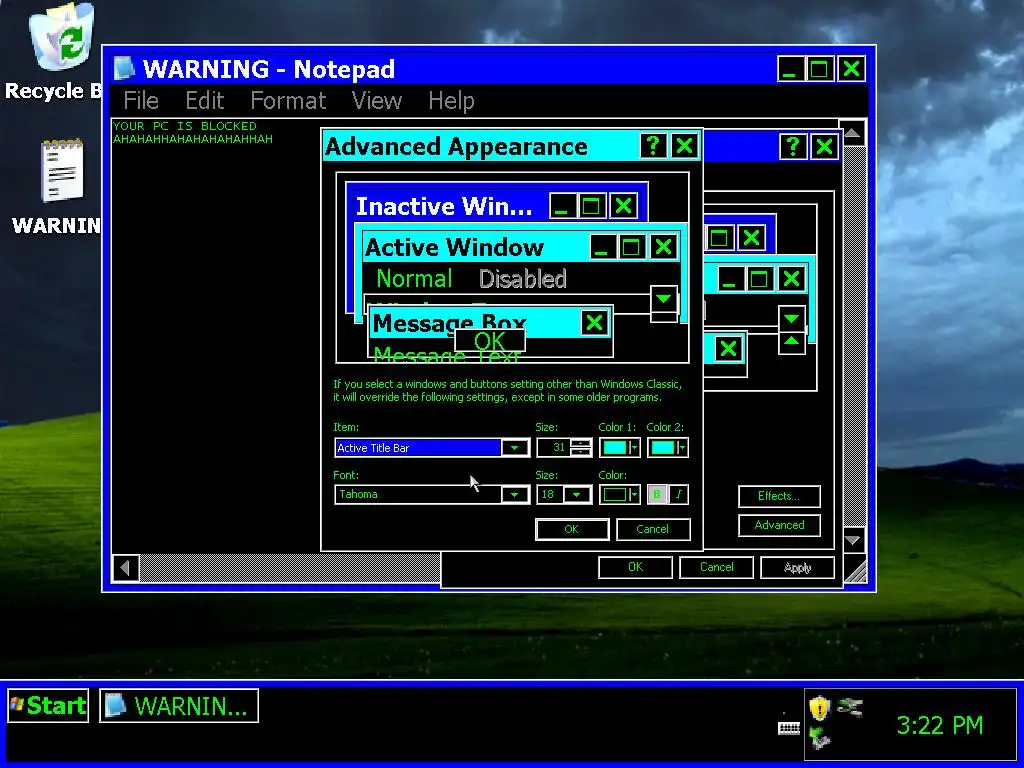This screenshot has height=768, width=1024.
Task: Open the Item dropdown showing Active Title Bar
Action: [515, 447]
